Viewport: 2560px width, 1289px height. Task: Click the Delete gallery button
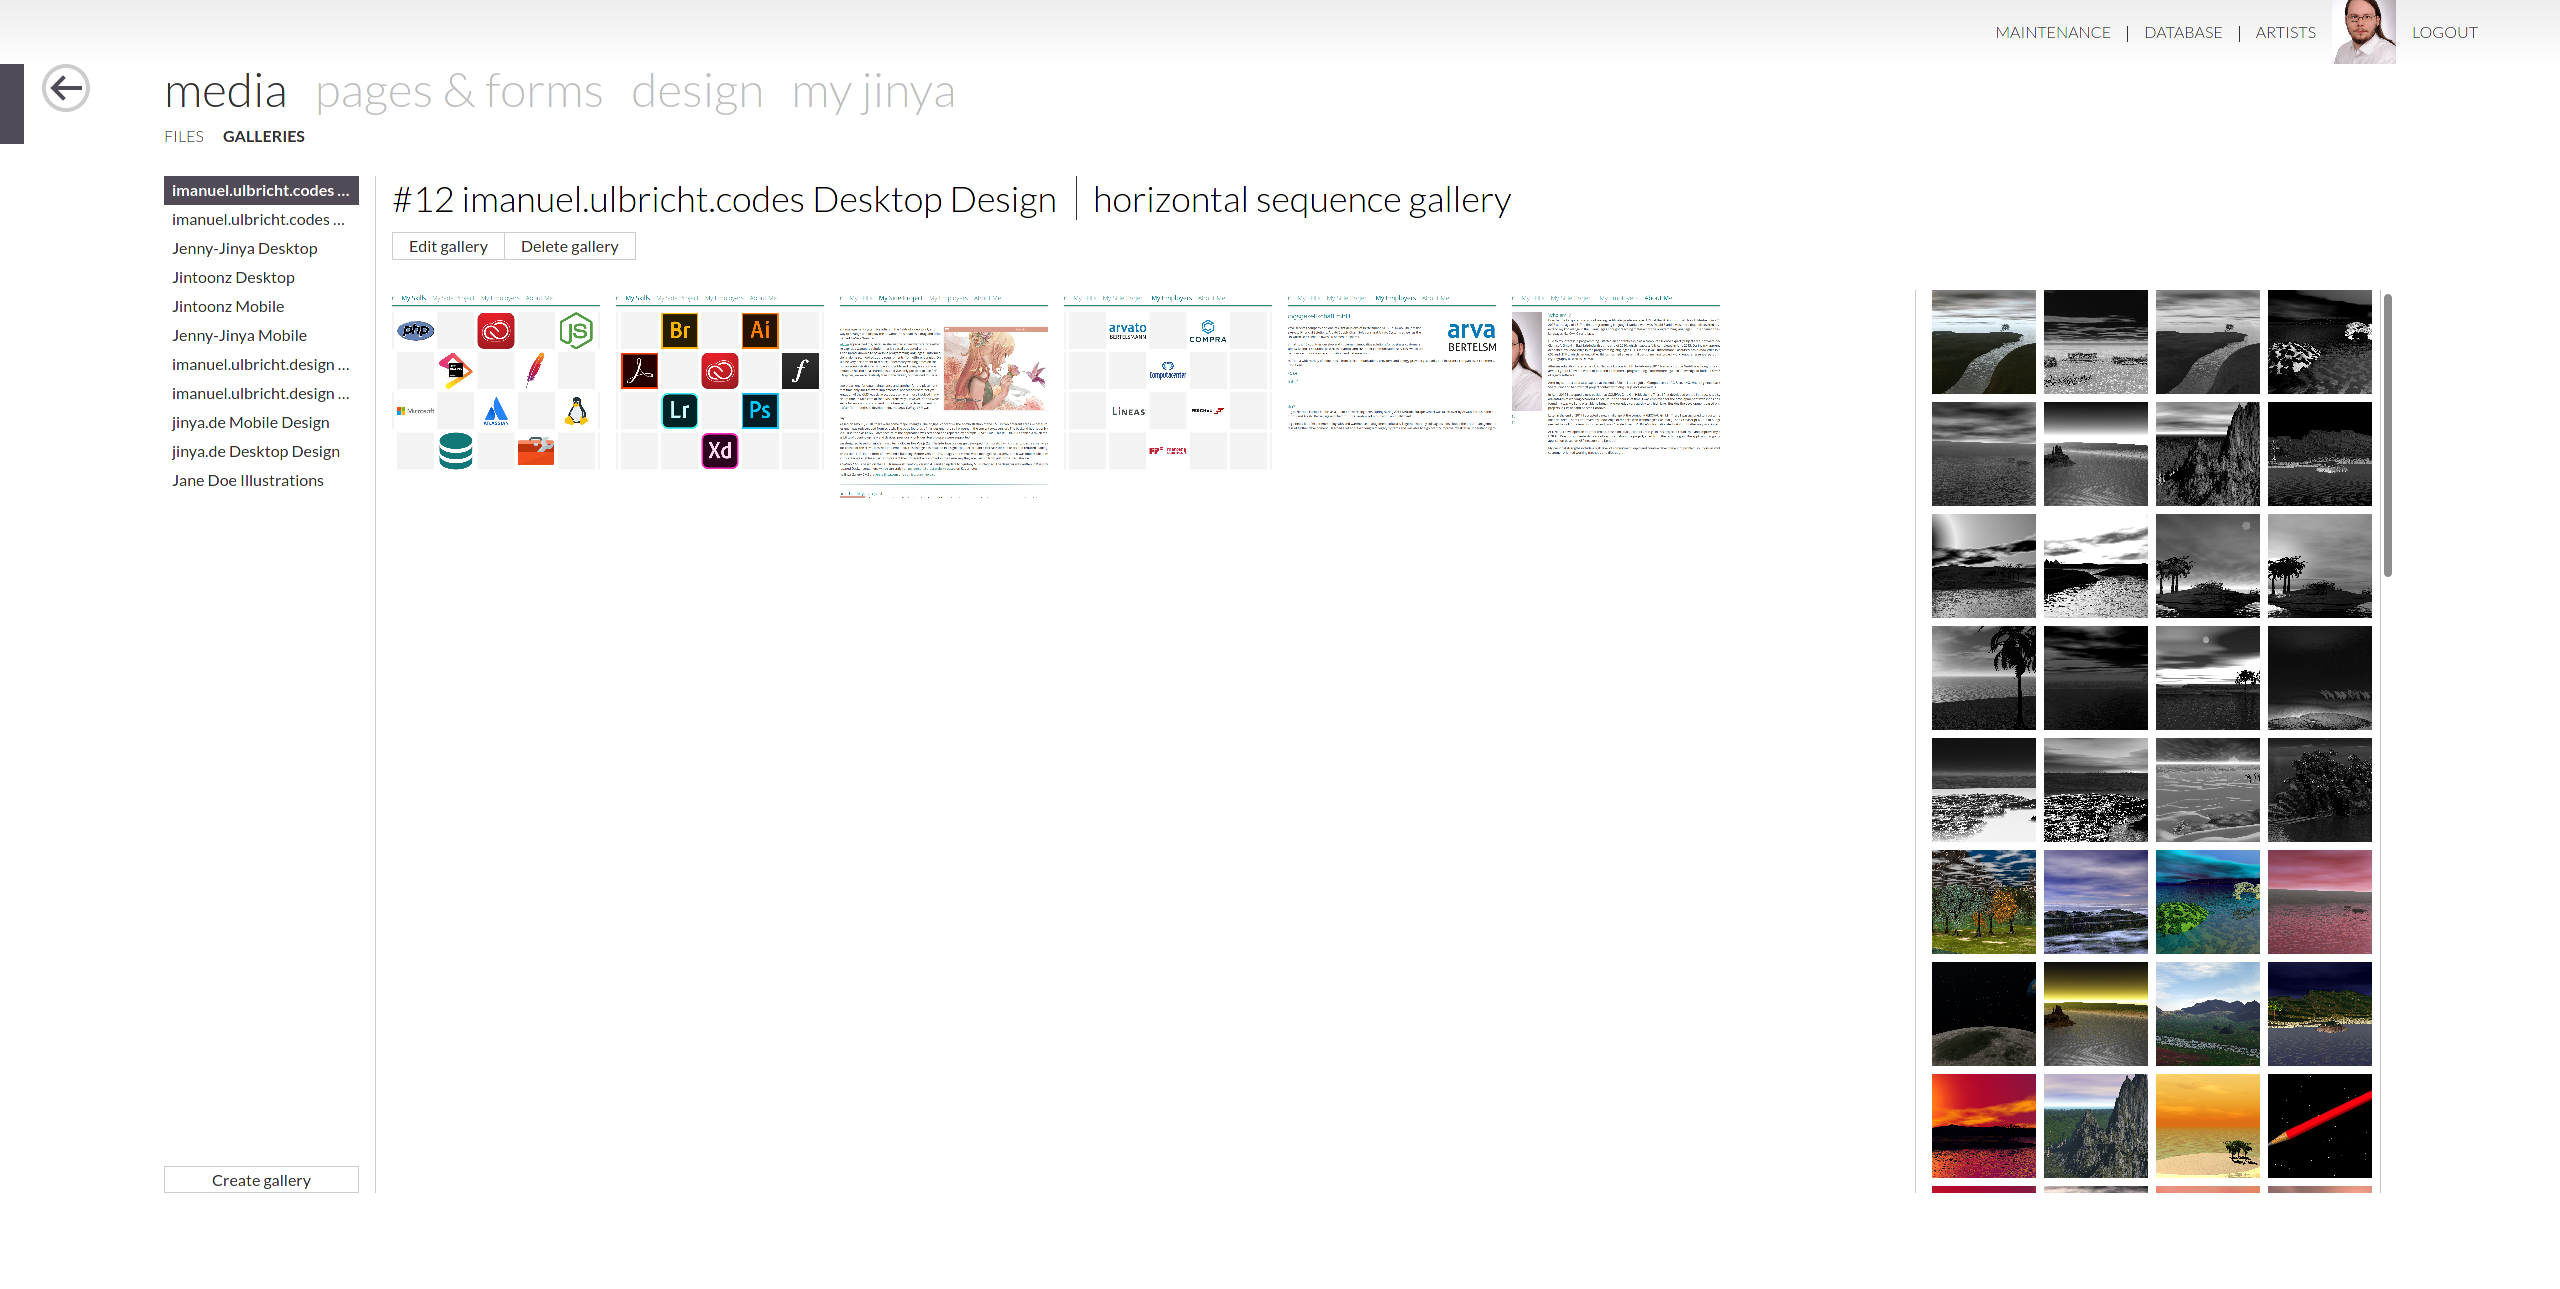(569, 246)
